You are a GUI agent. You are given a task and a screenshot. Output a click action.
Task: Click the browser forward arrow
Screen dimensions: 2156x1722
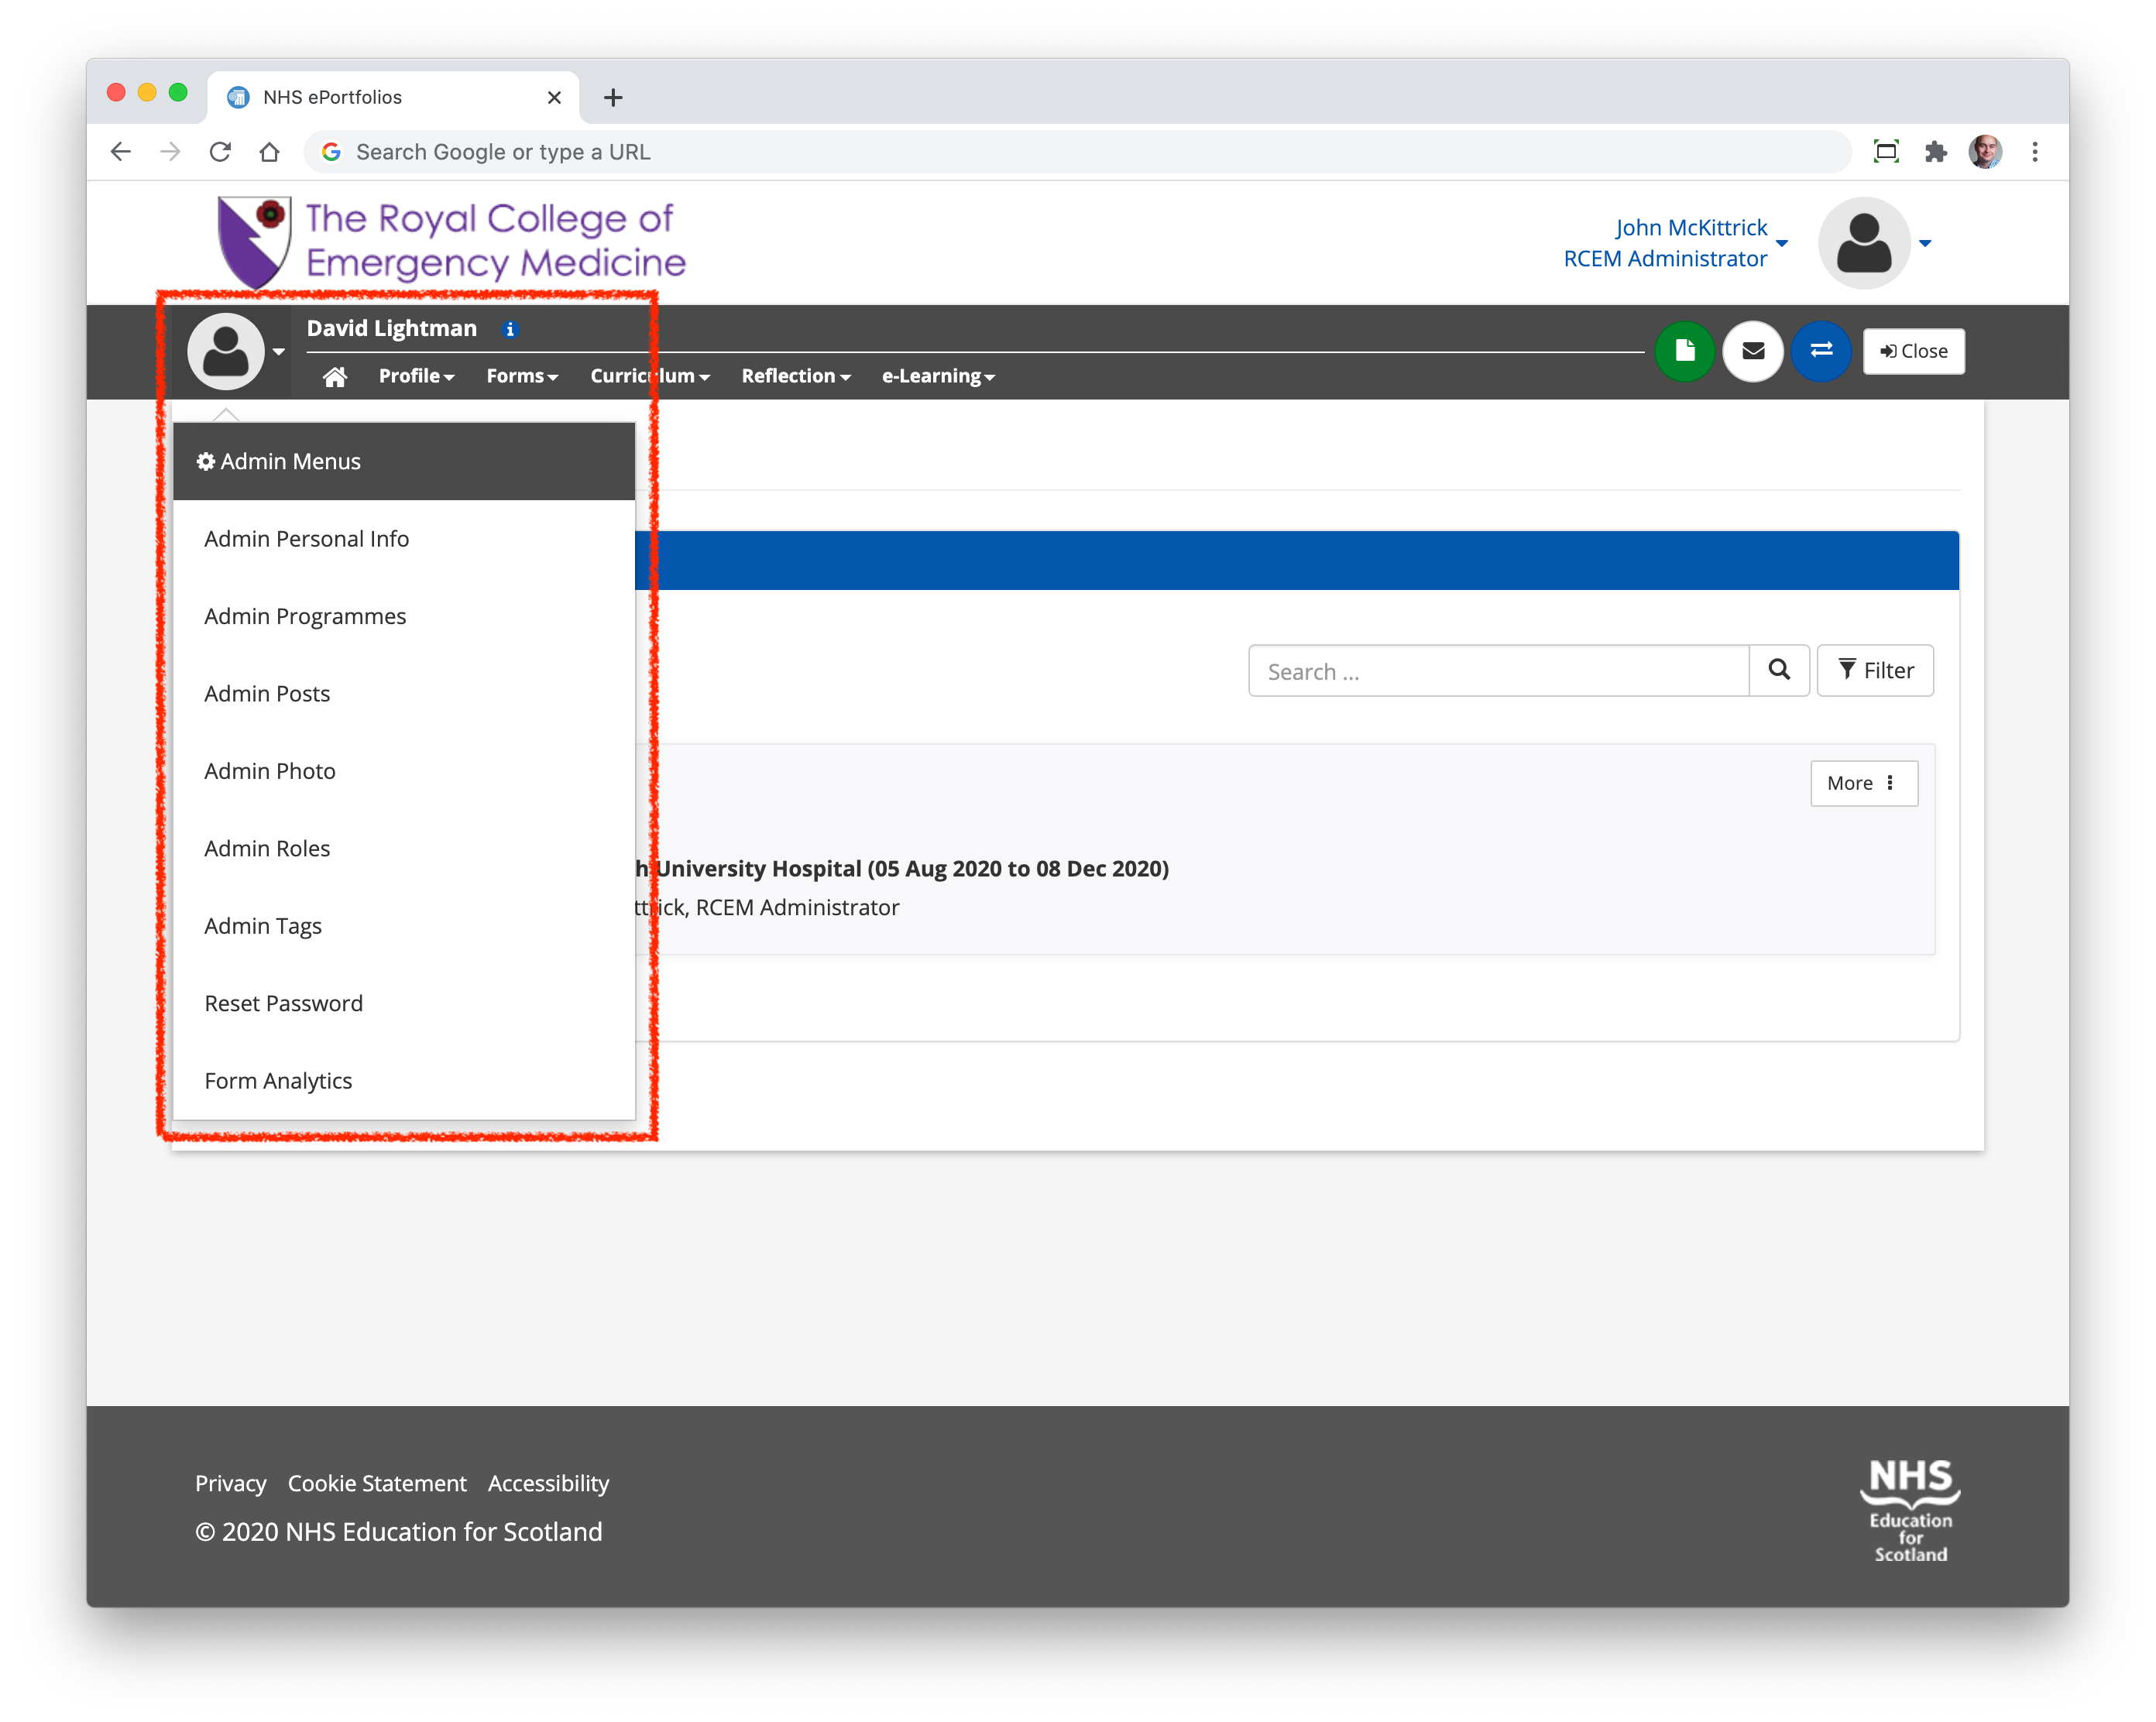[171, 152]
